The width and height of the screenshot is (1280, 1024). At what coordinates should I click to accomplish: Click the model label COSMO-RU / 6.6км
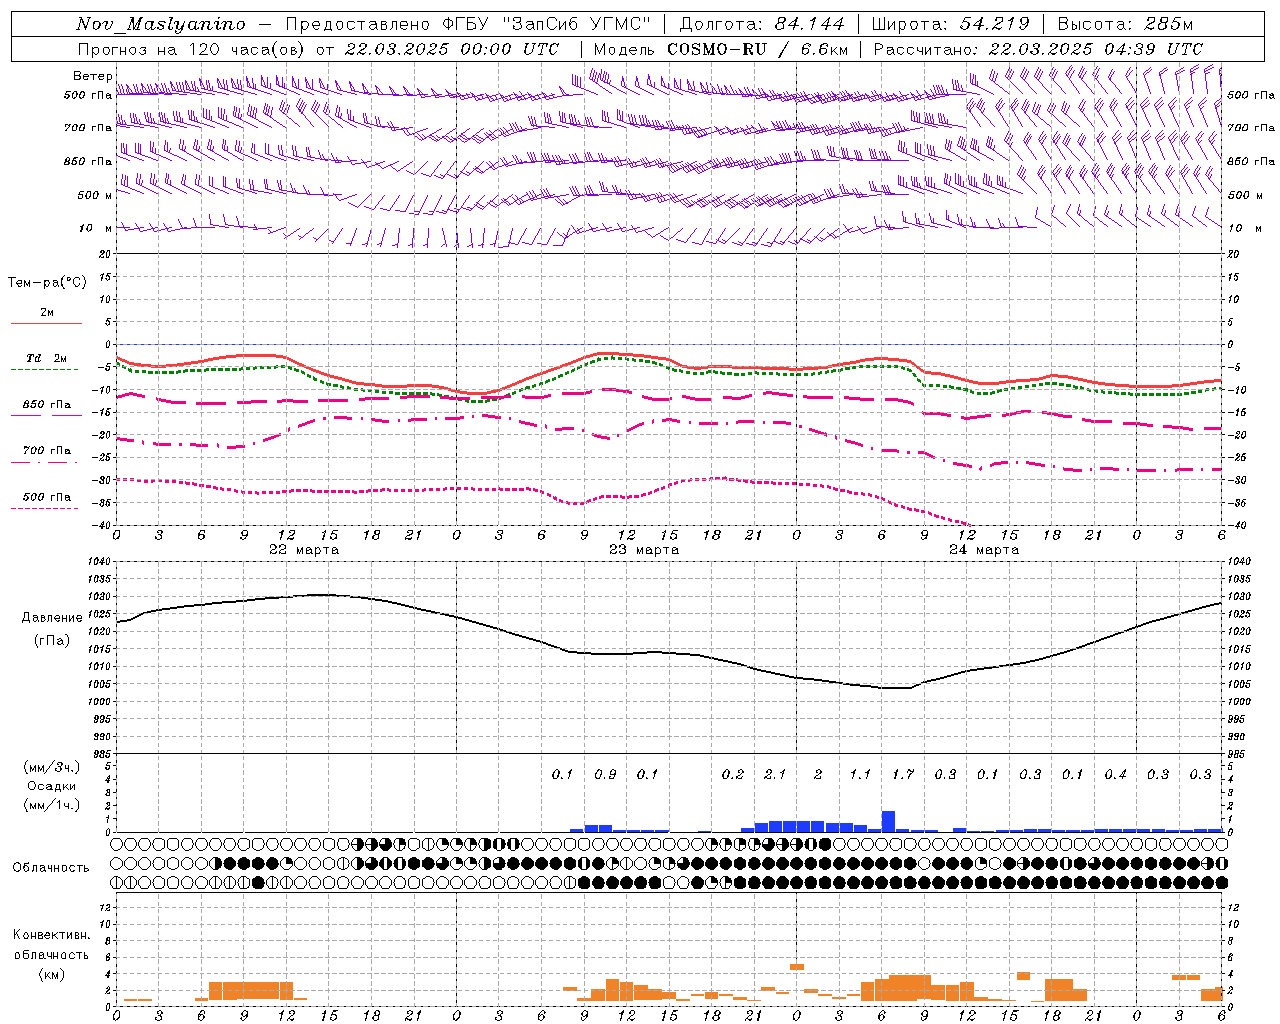[758, 49]
